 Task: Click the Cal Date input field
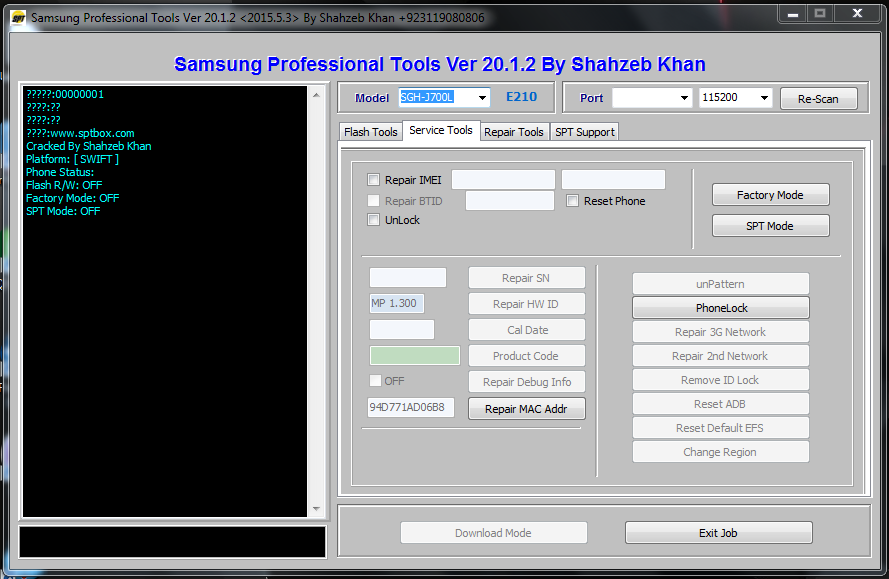(x=401, y=329)
